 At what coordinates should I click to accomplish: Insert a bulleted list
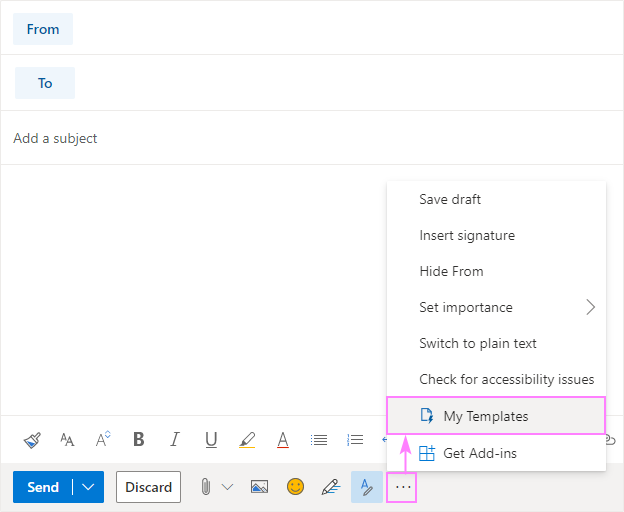[319, 439]
